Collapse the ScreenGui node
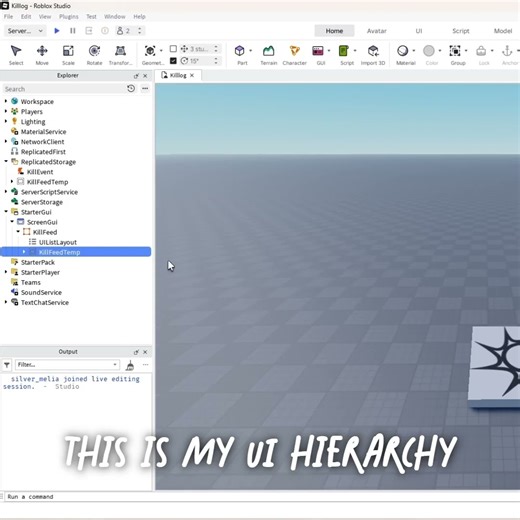This screenshot has width=520, height=520. pos(12,222)
